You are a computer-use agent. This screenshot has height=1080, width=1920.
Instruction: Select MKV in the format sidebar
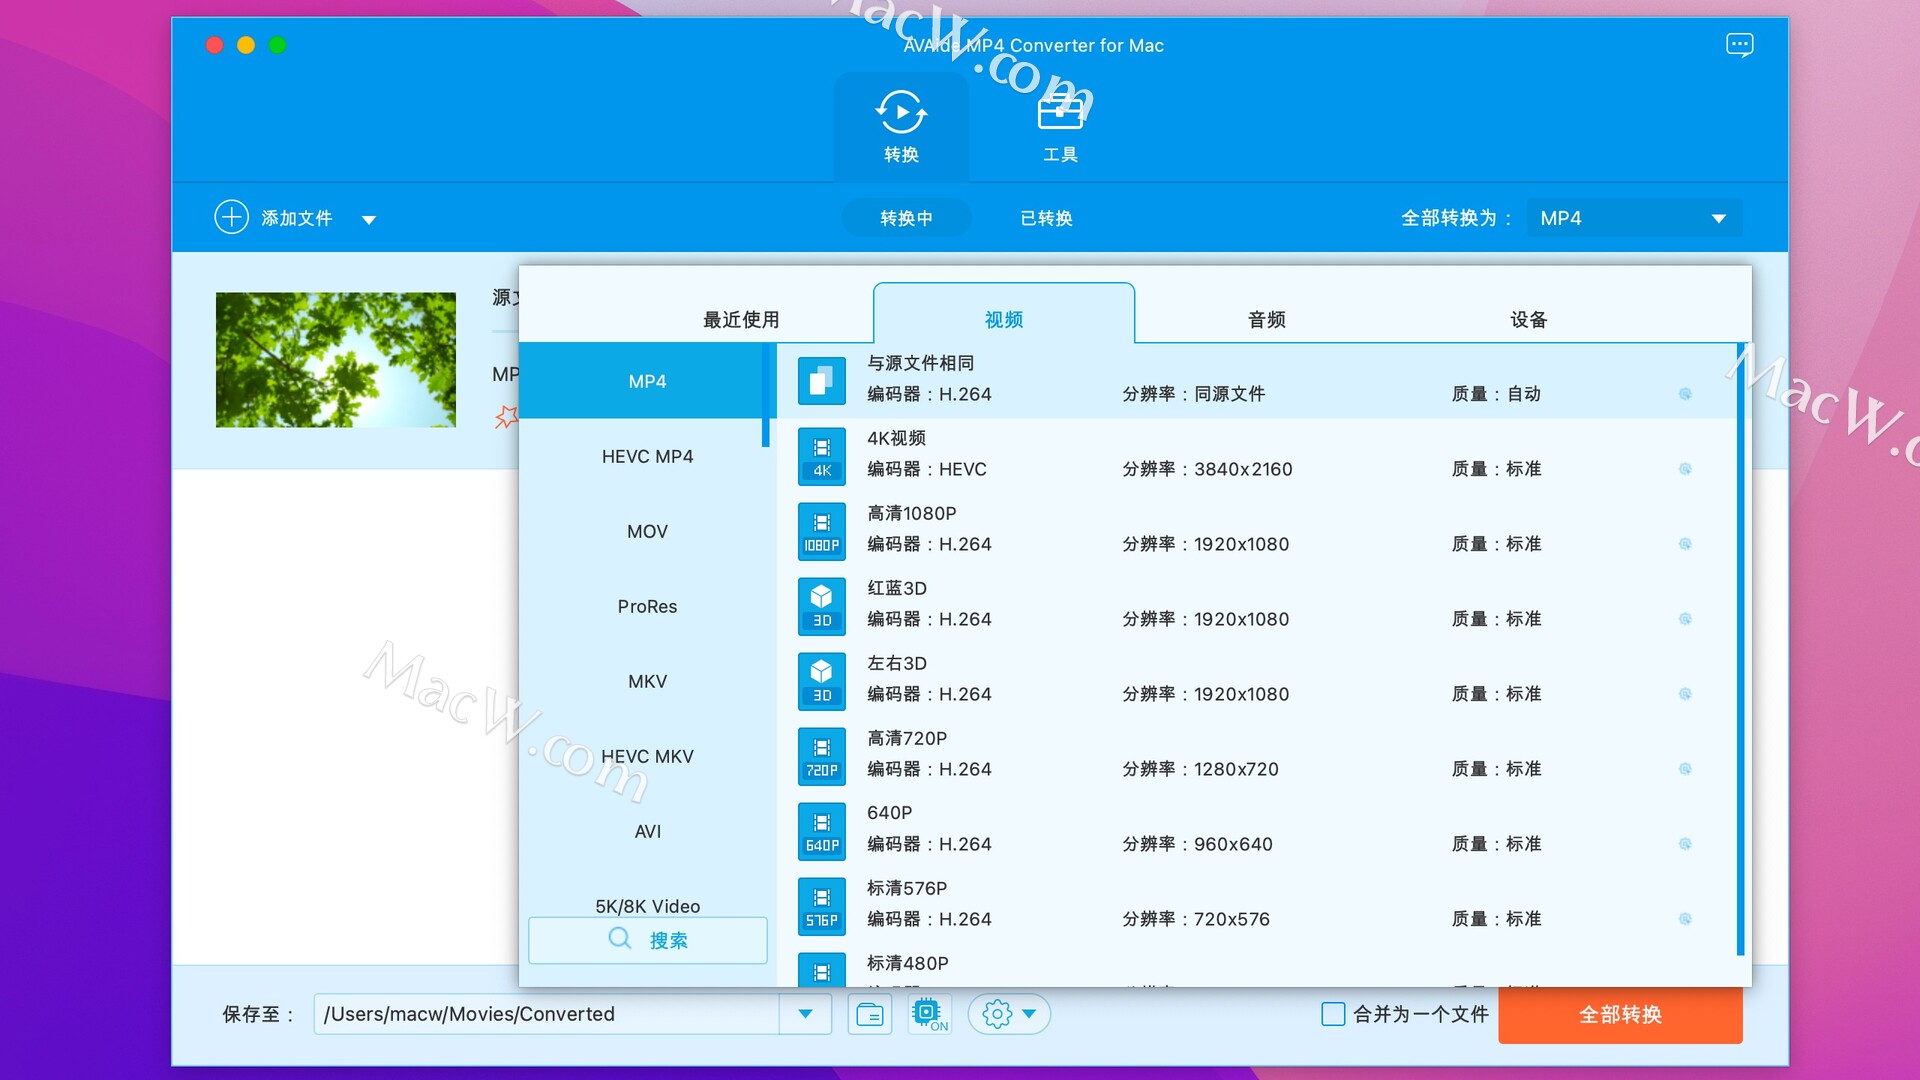coord(647,681)
